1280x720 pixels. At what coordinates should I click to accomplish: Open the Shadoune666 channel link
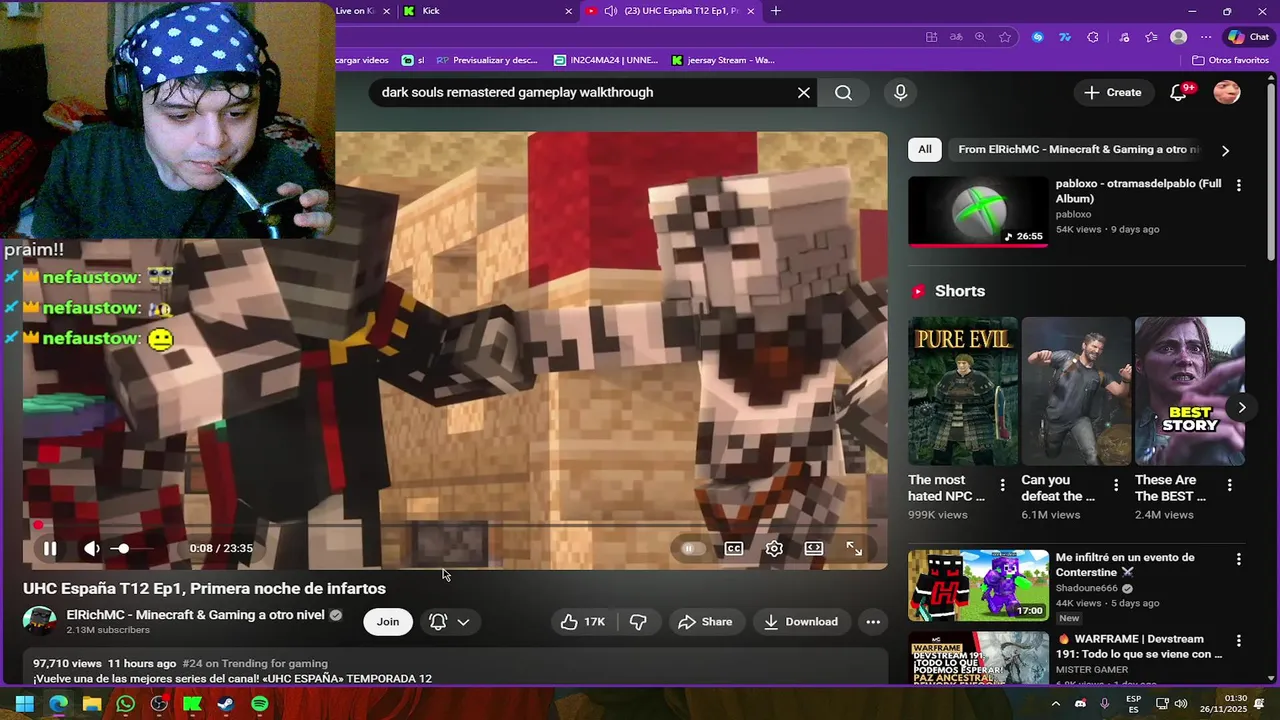pyautogui.click(x=1087, y=588)
